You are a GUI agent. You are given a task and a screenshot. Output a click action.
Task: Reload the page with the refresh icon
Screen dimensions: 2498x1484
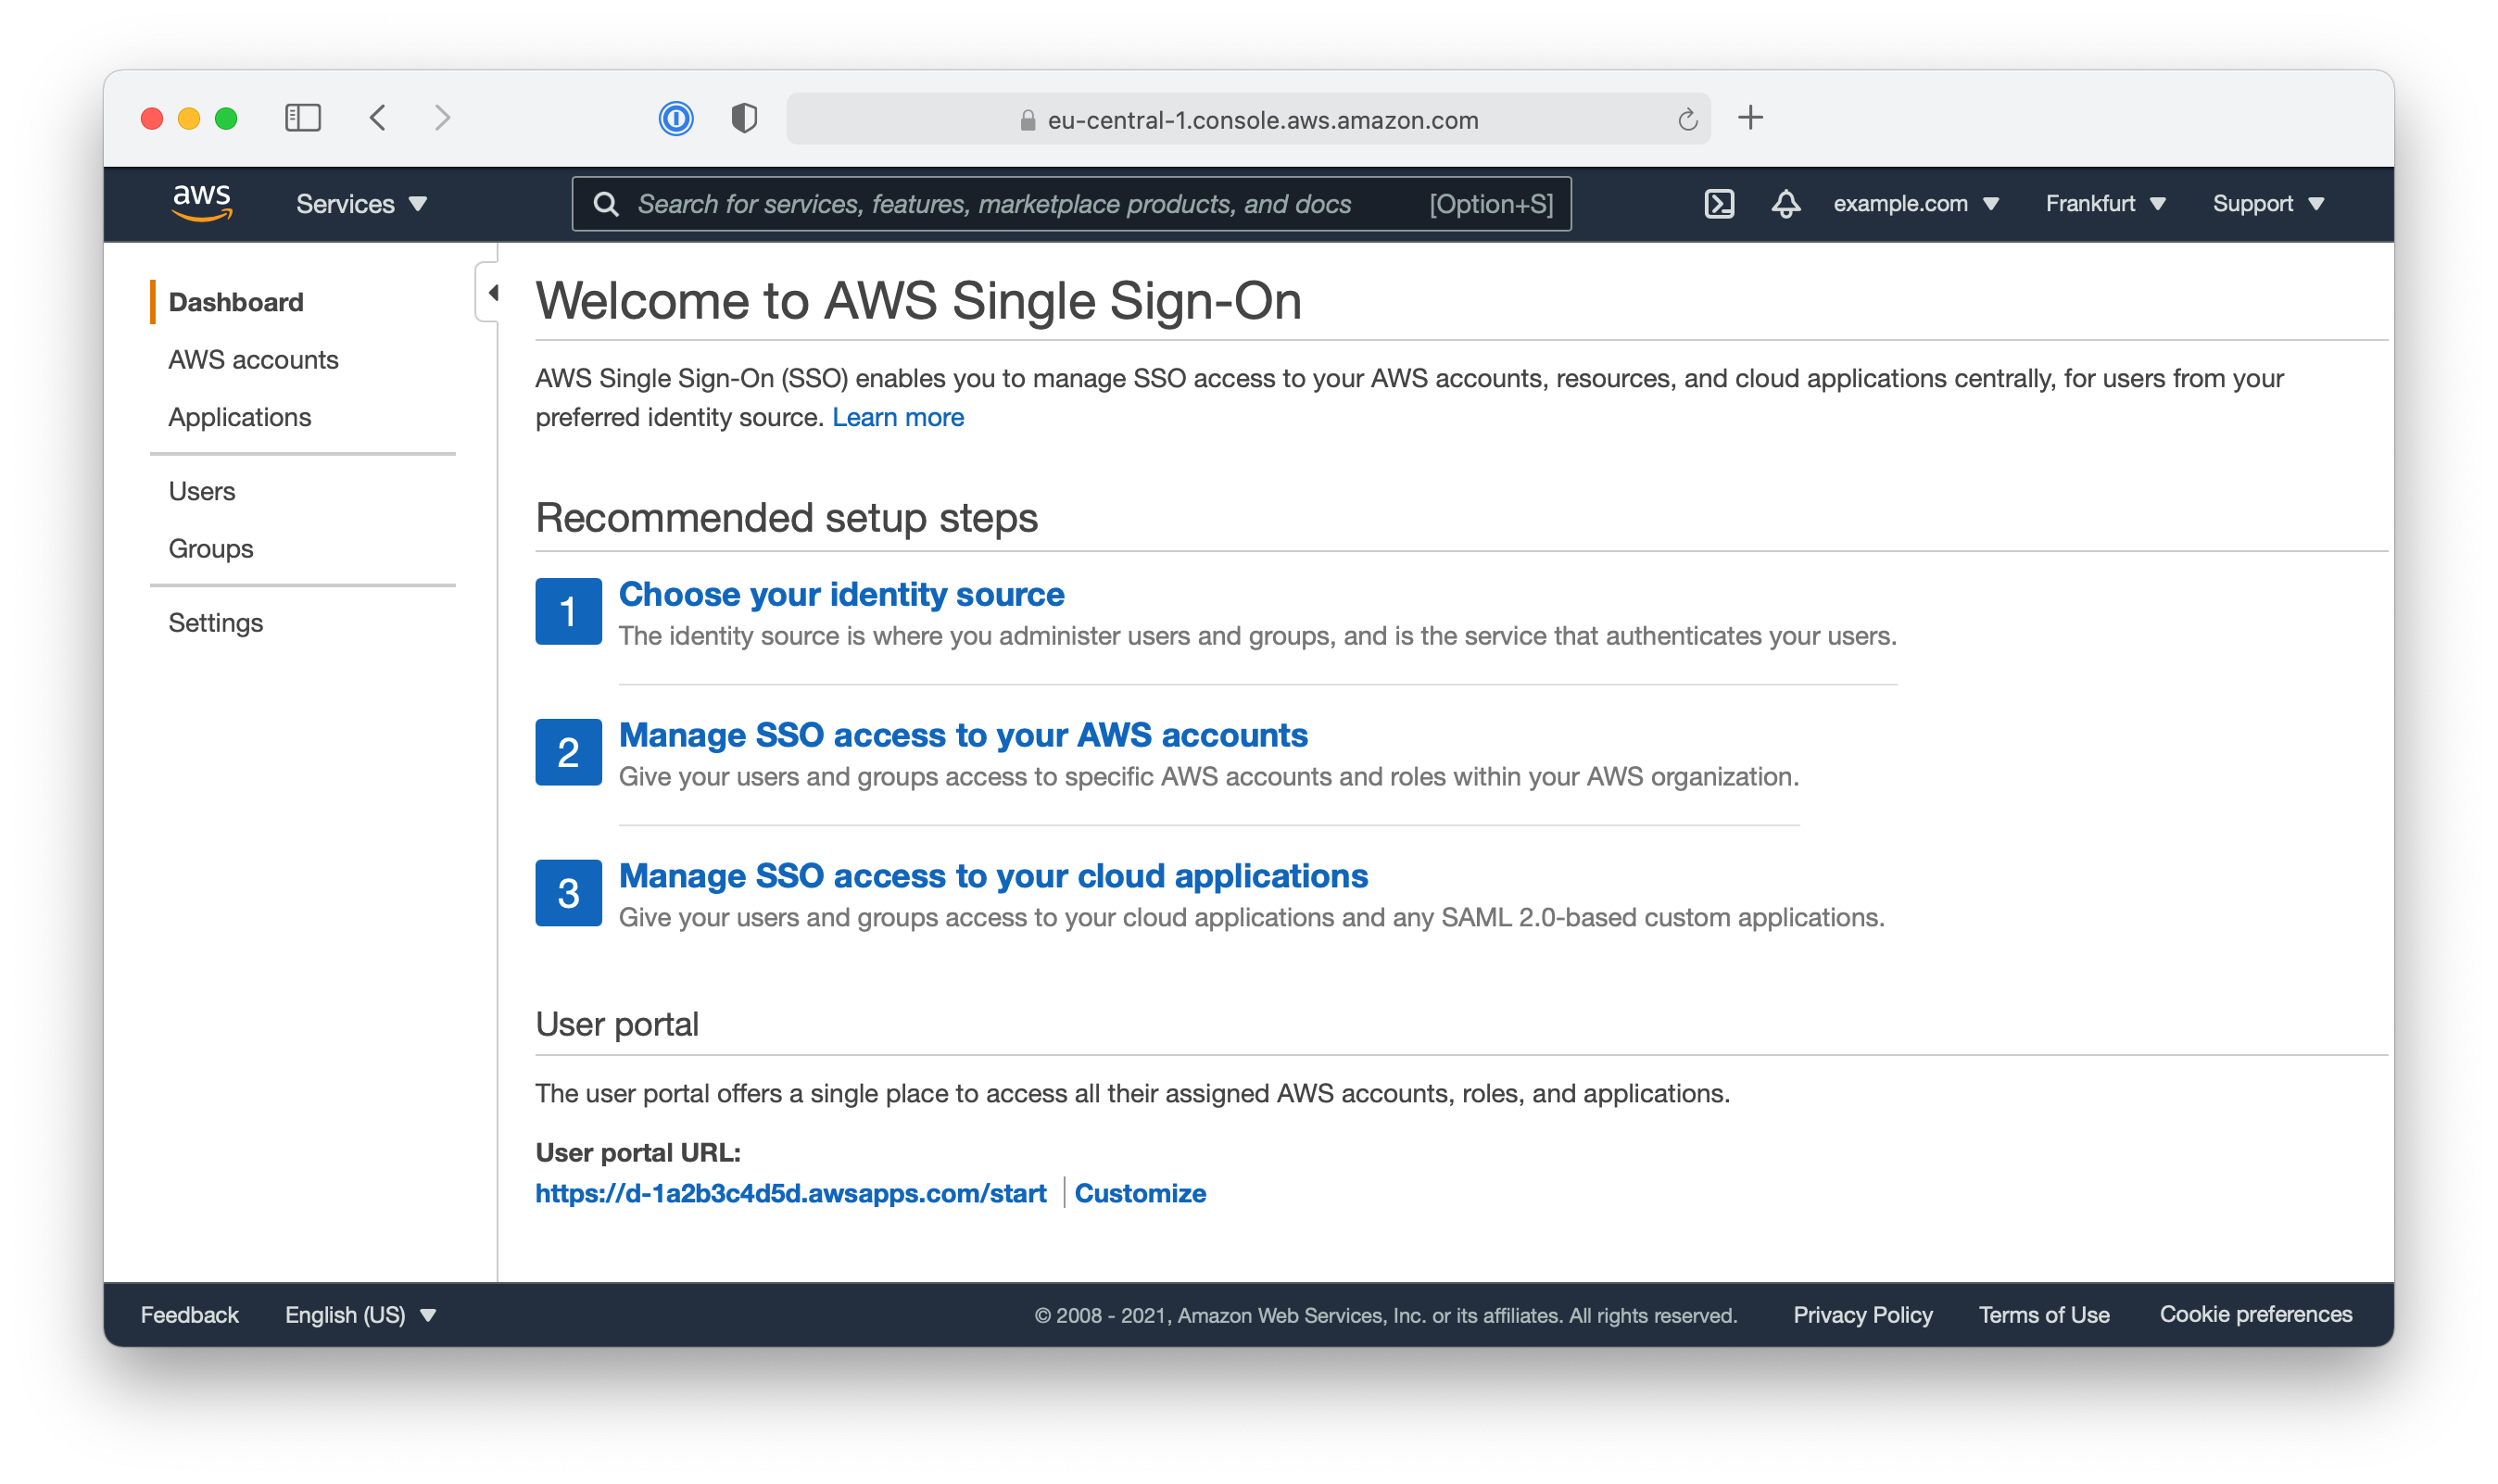1687,120
